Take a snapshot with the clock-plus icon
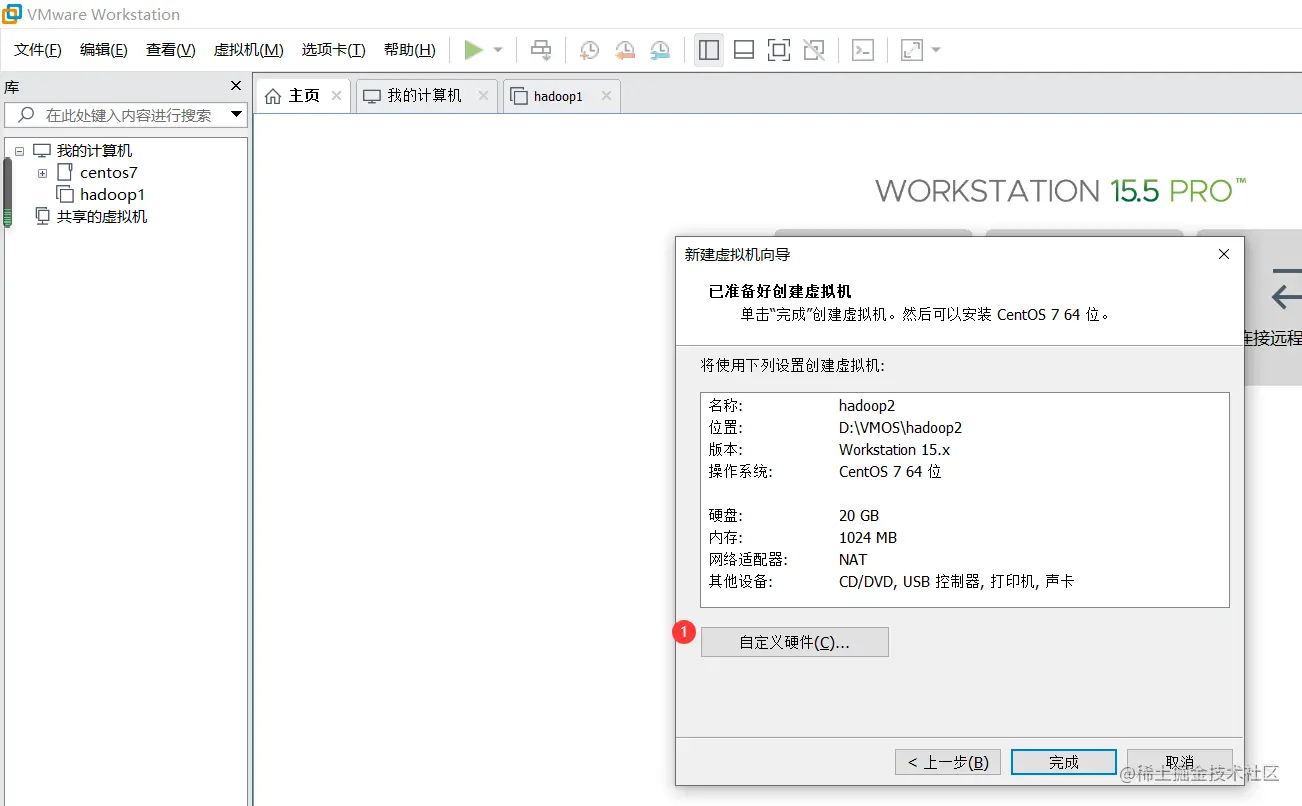This screenshot has height=806, width=1302. (x=590, y=50)
